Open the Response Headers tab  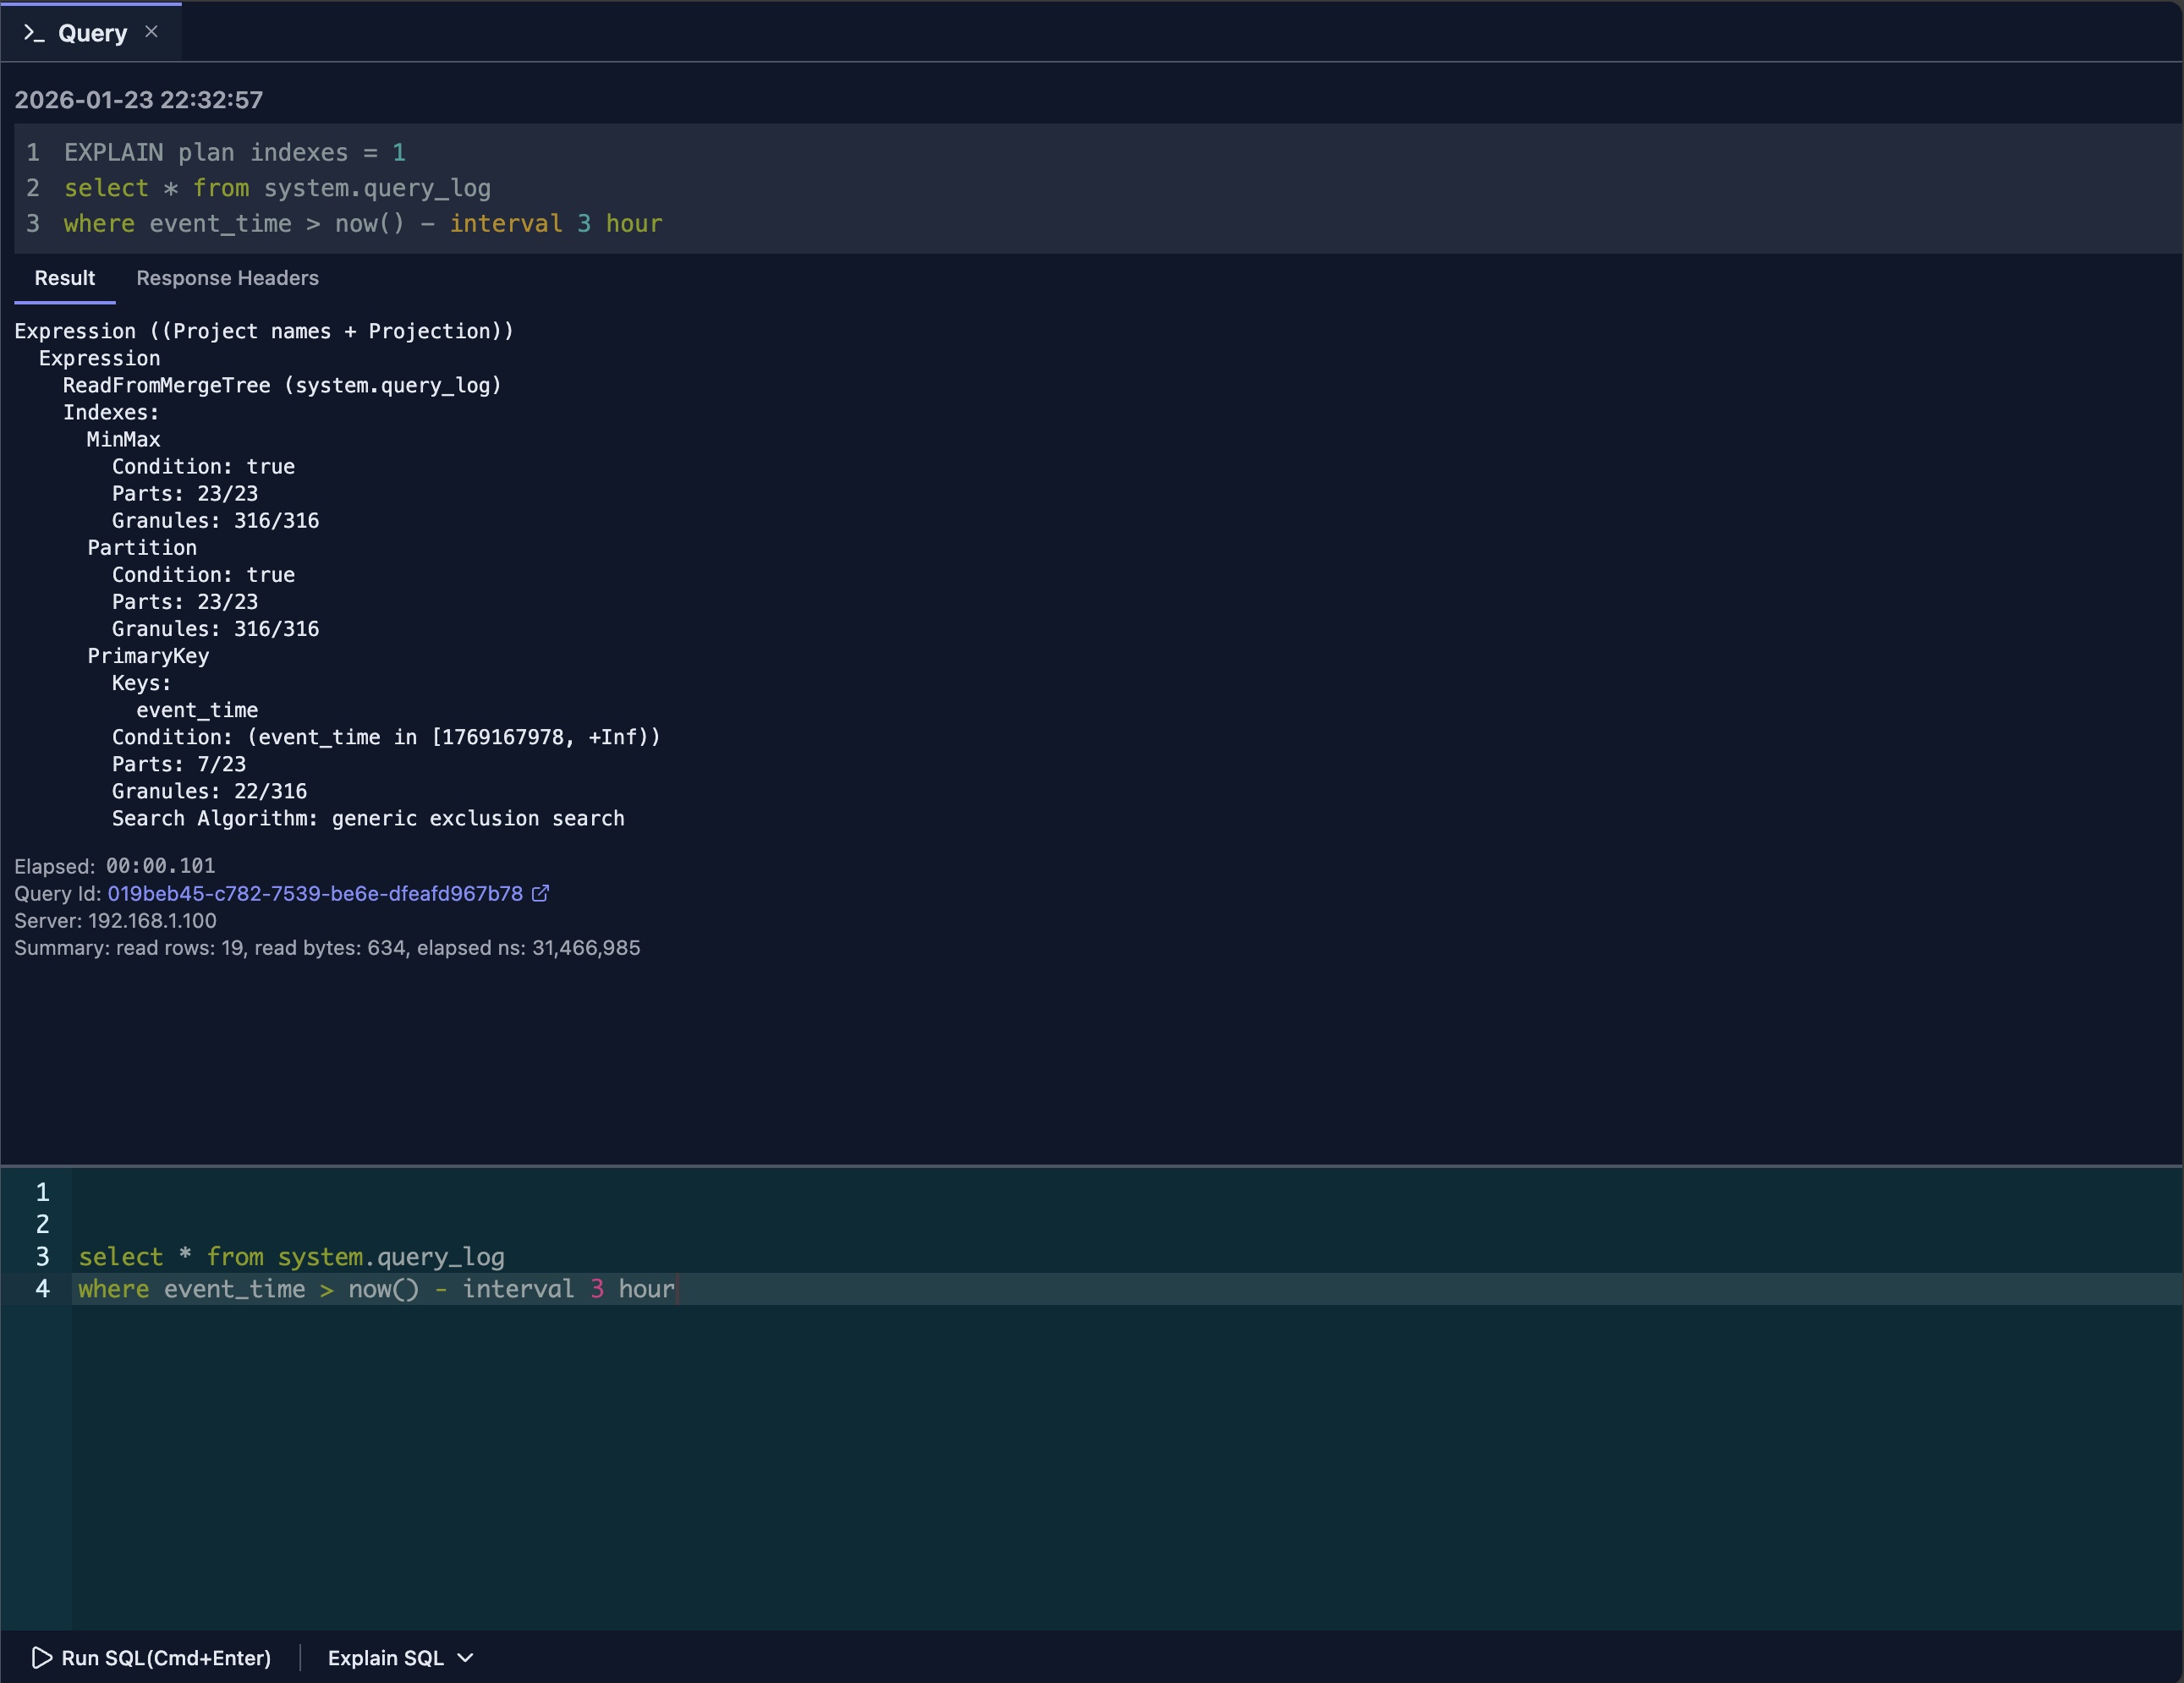pos(227,278)
